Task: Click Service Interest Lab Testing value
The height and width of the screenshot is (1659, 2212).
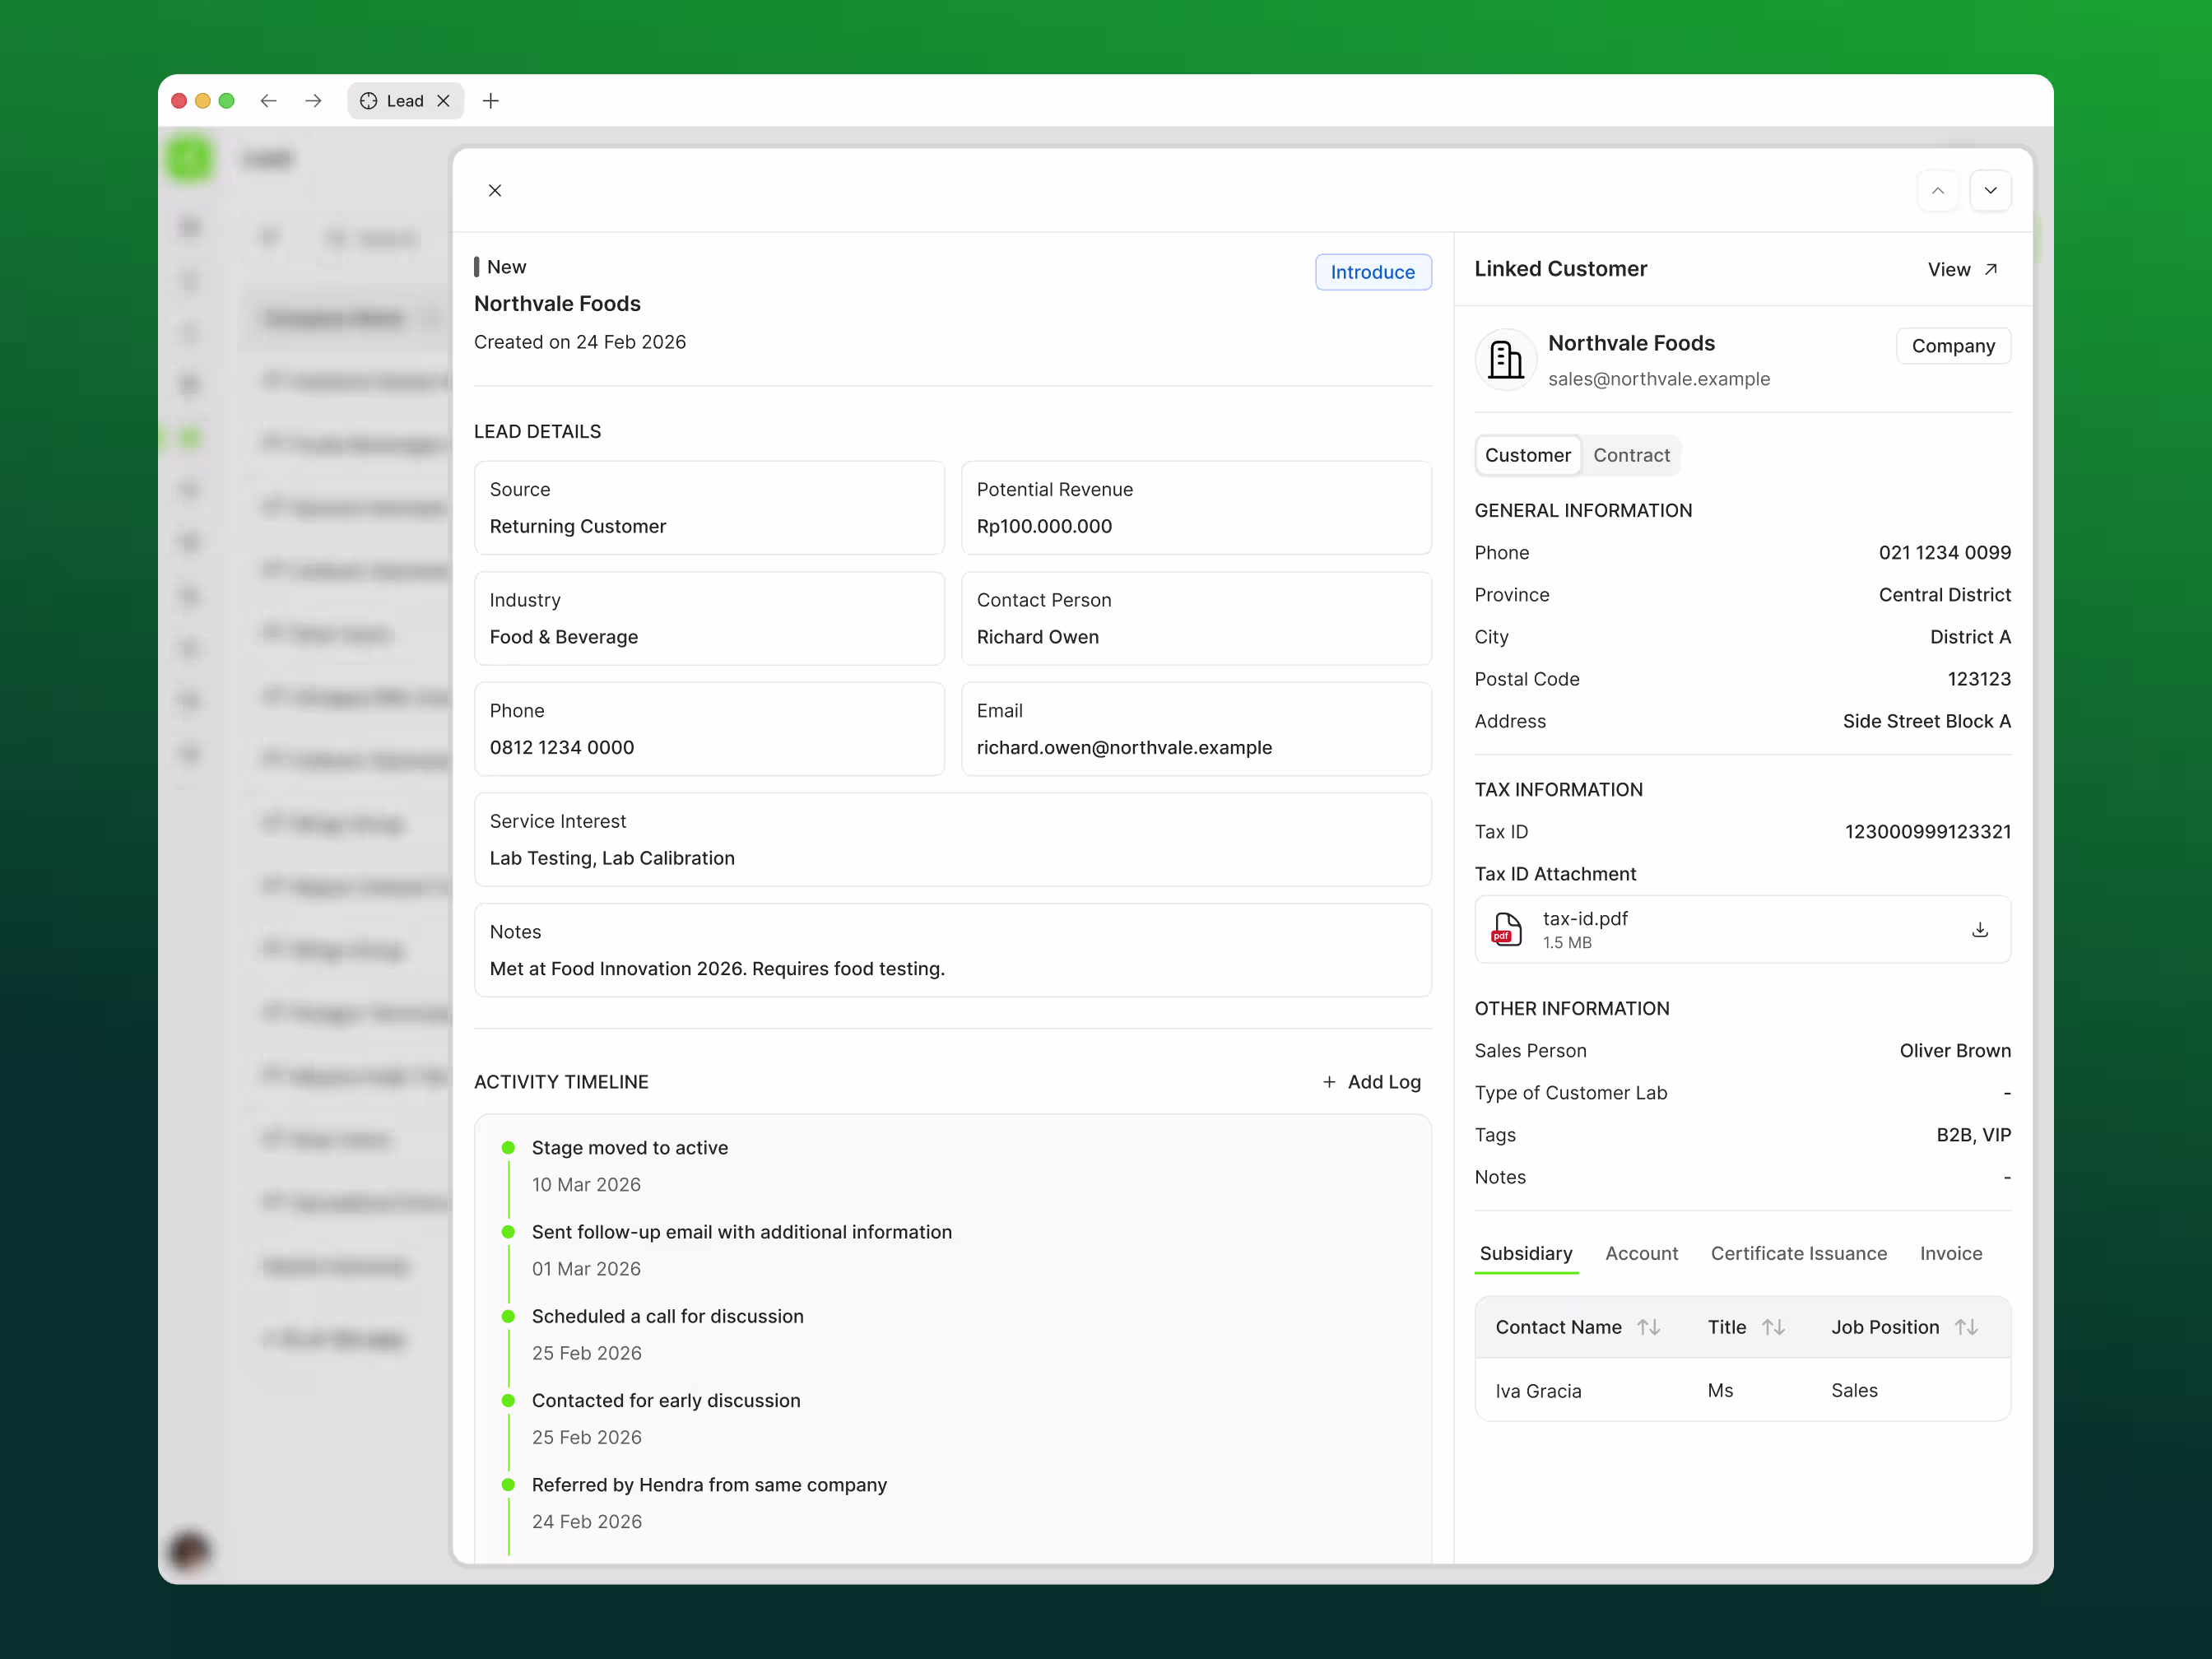Action: pyautogui.click(x=612, y=858)
